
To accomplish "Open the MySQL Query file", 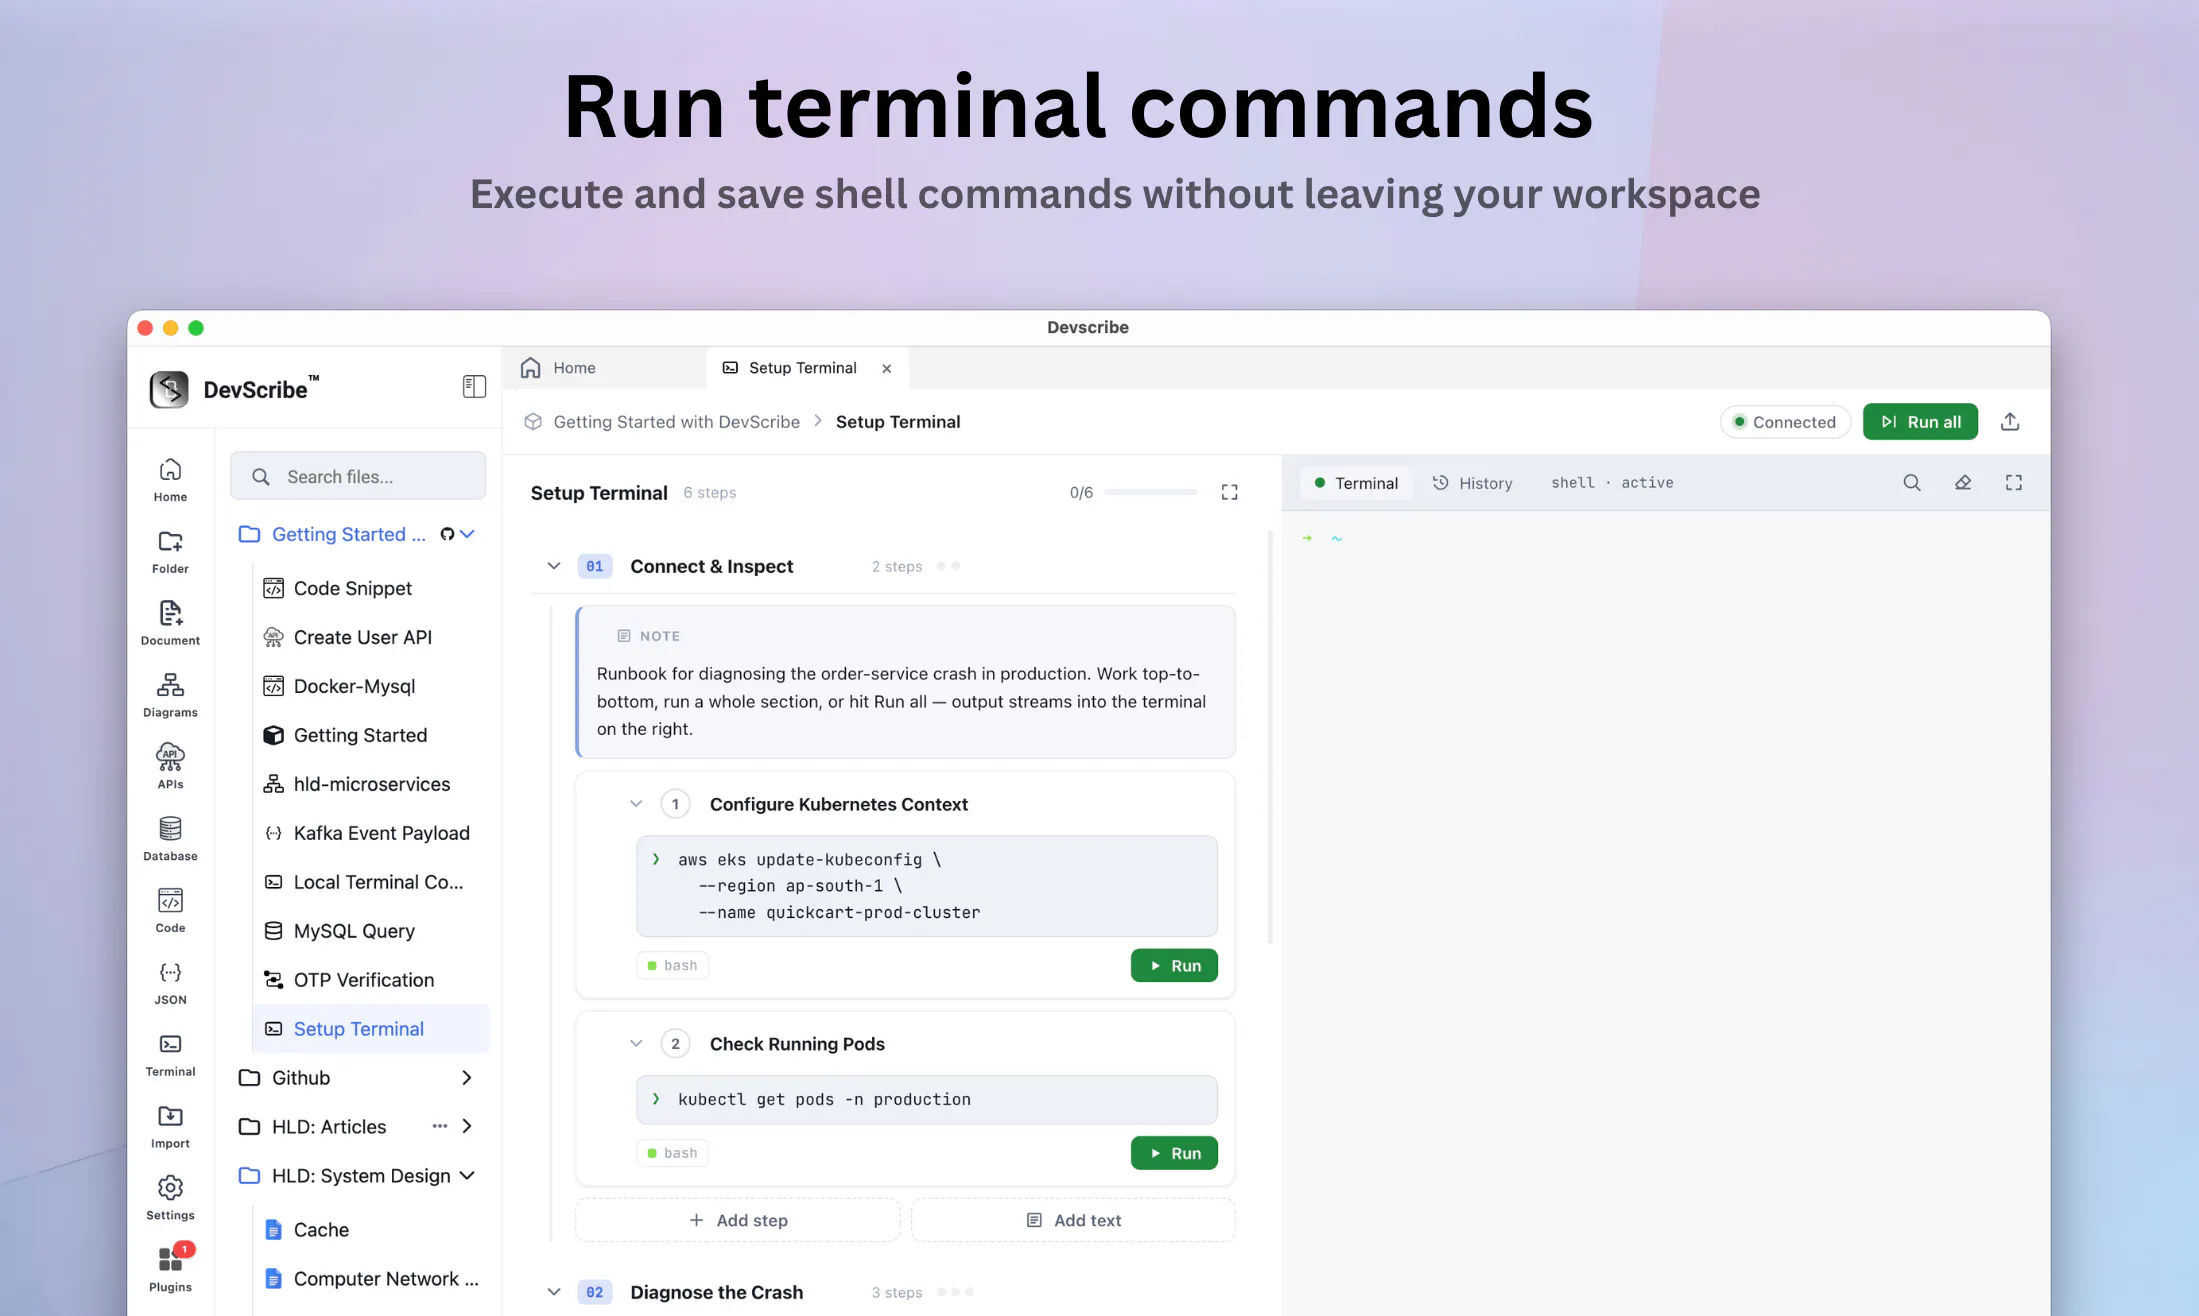I will pyautogui.click(x=371, y=931).
